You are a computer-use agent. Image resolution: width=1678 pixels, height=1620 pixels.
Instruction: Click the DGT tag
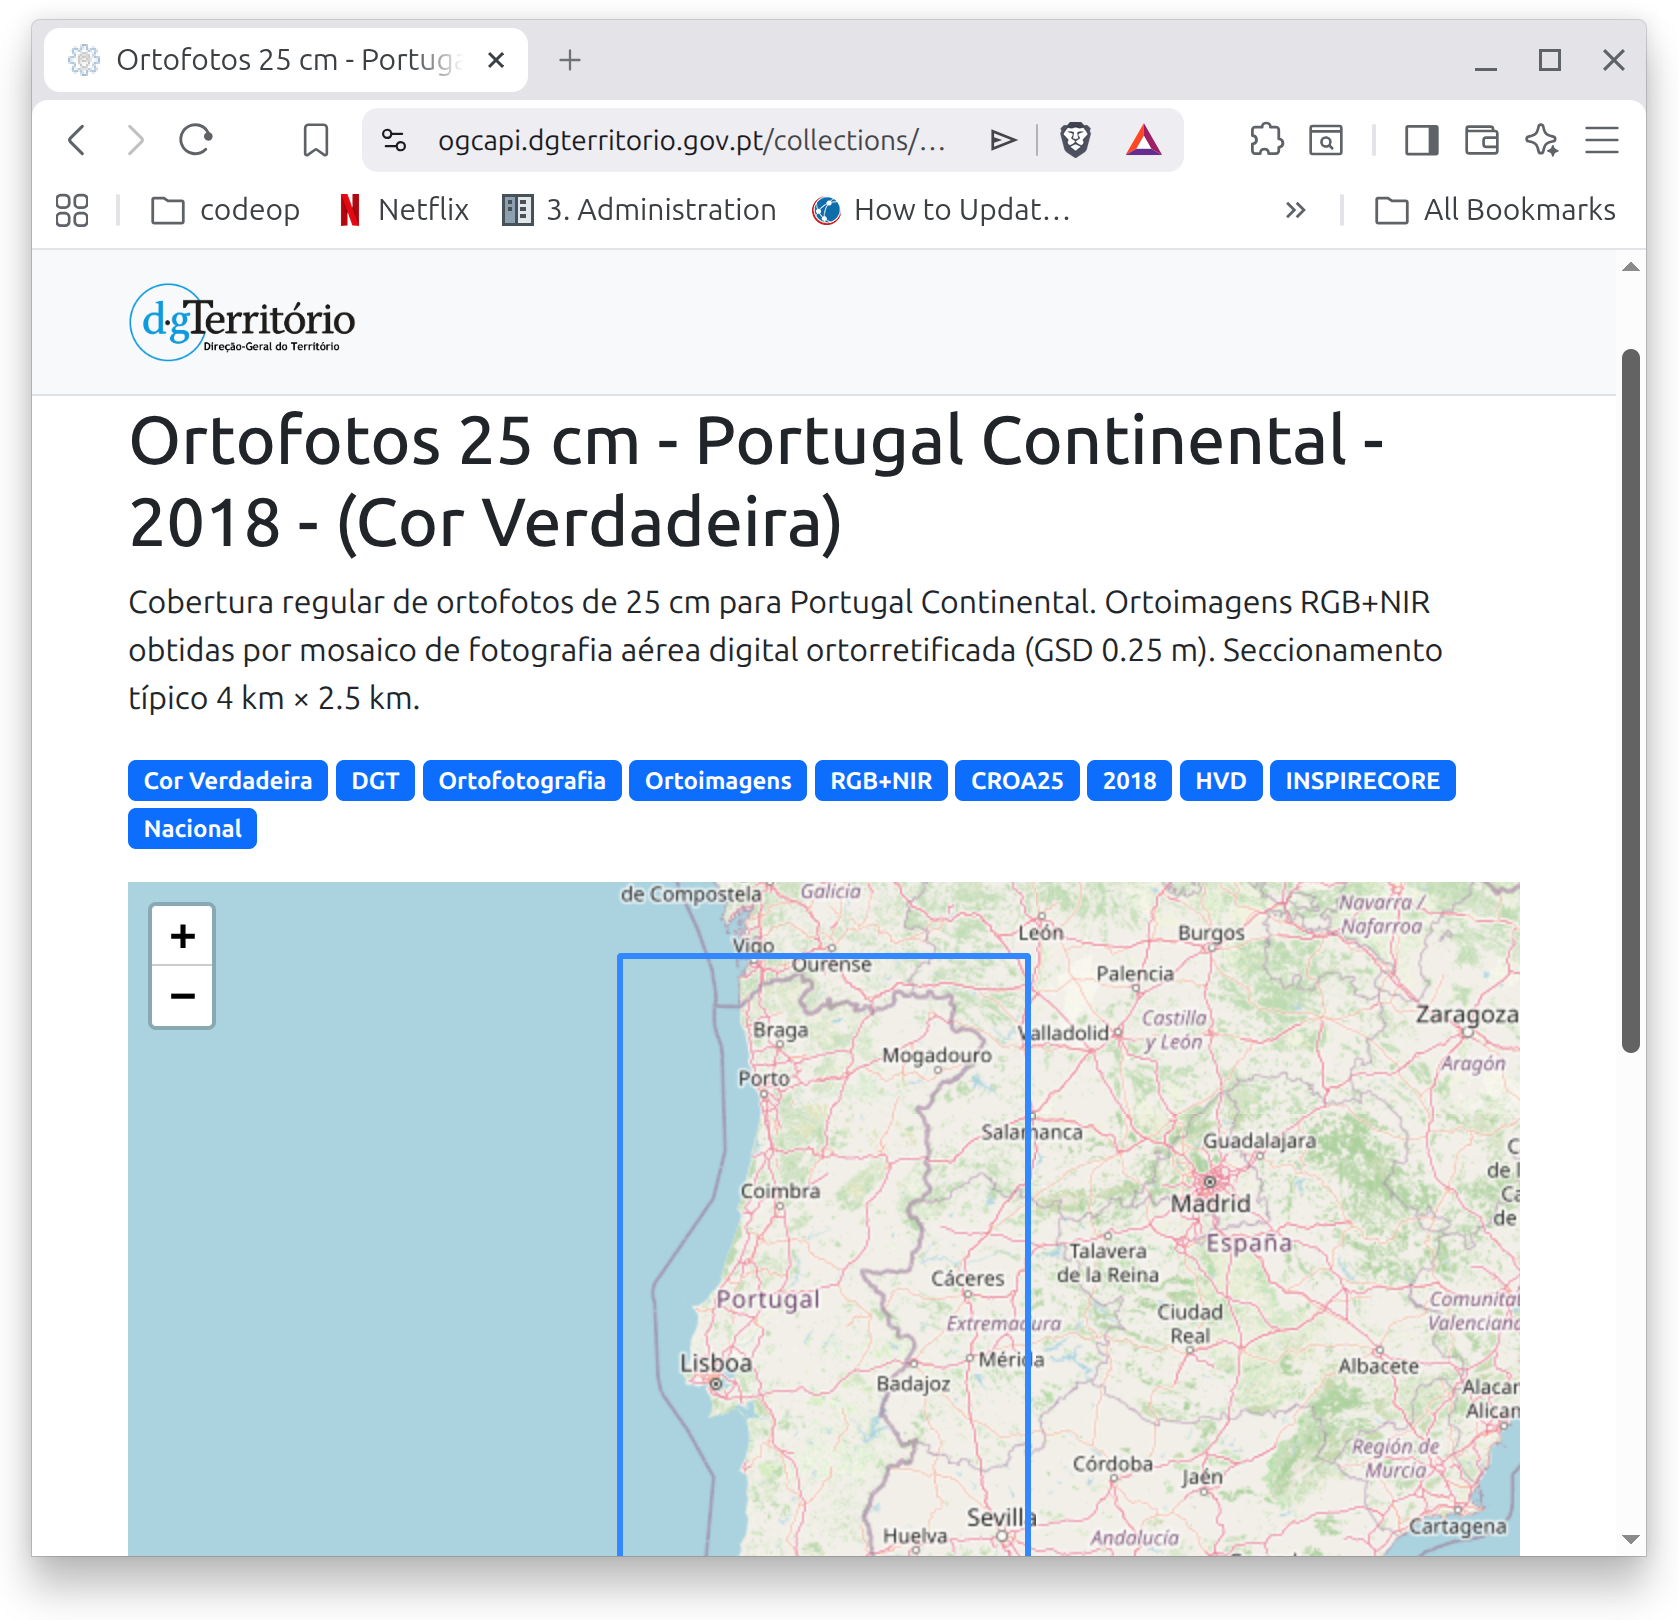(375, 781)
